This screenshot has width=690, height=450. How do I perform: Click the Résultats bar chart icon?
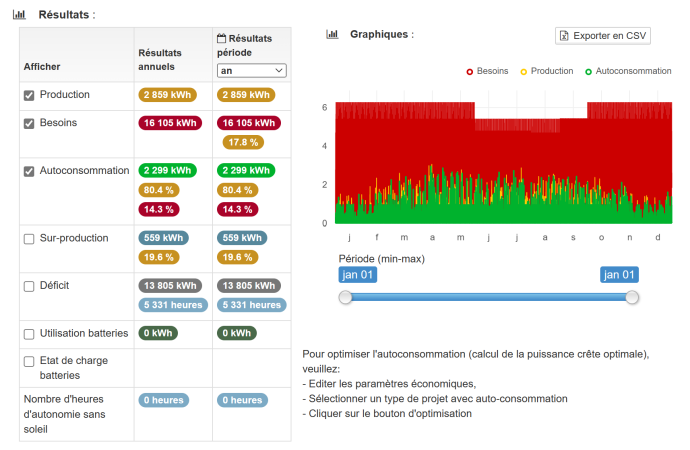pos(19,15)
